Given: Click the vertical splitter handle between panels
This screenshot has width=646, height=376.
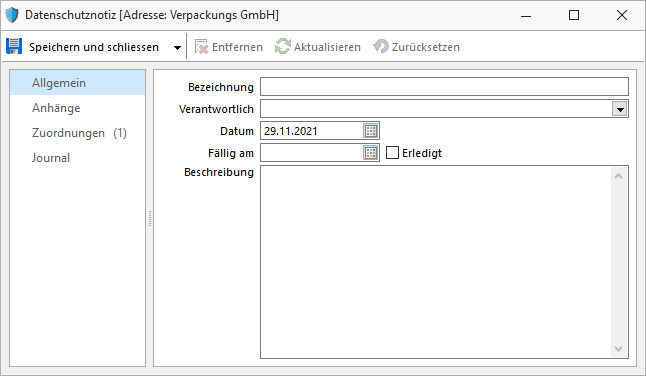Looking at the screenshot, I should (150, 218).
